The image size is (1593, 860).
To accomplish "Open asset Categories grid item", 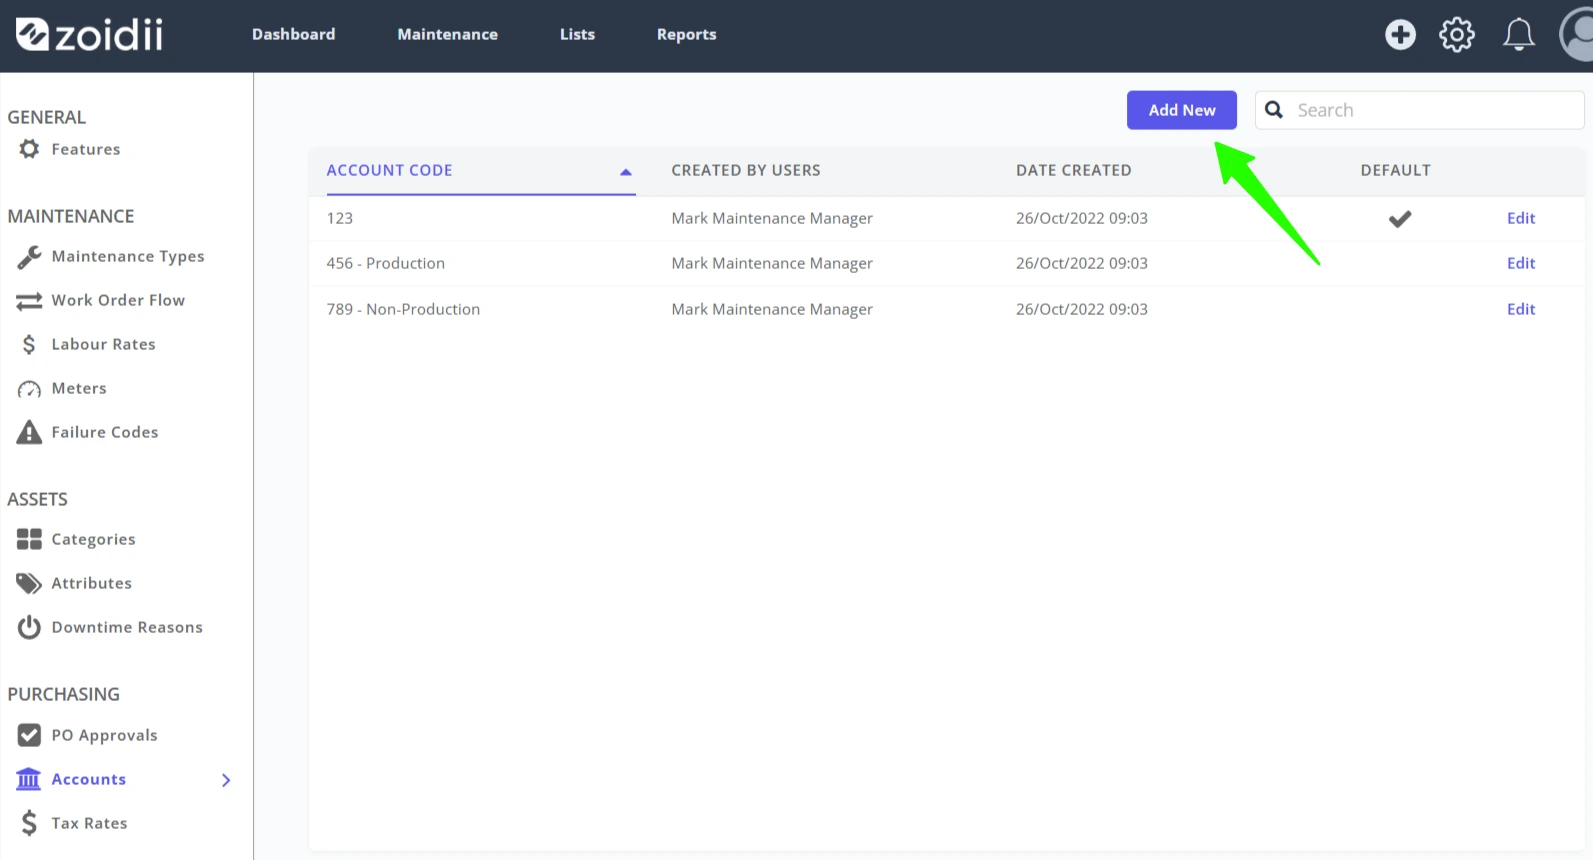I will click(x=76, y=539).
